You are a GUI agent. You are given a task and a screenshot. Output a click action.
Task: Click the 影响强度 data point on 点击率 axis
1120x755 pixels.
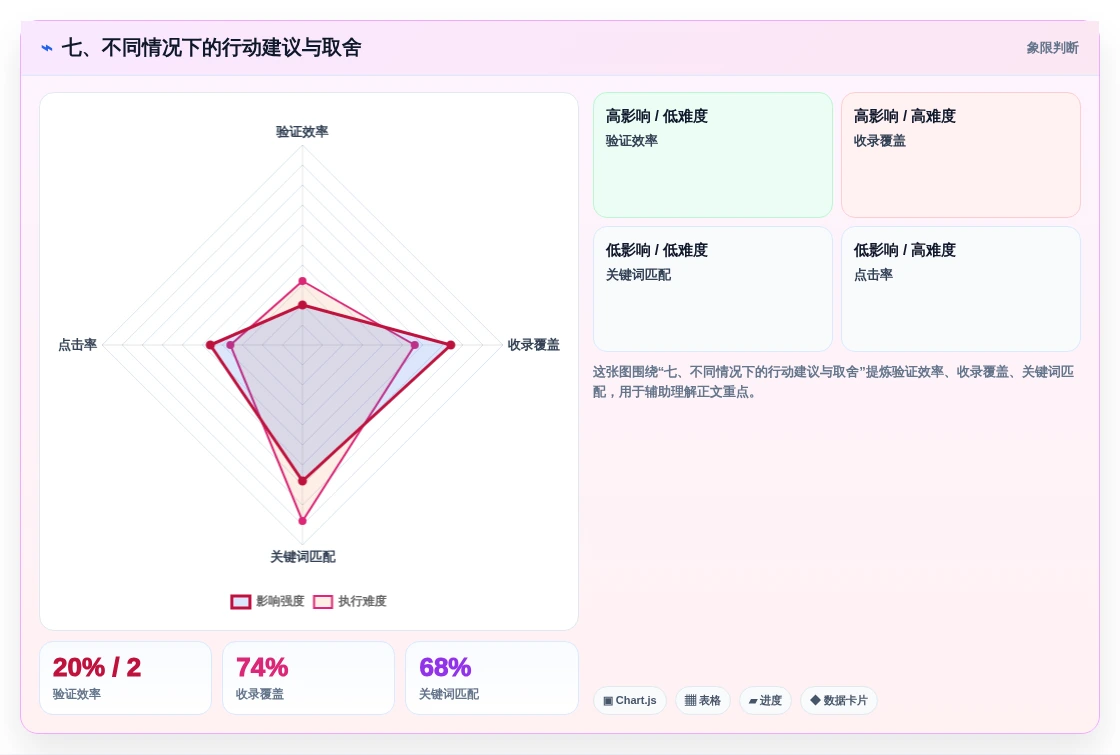click(x=210, y=345)
